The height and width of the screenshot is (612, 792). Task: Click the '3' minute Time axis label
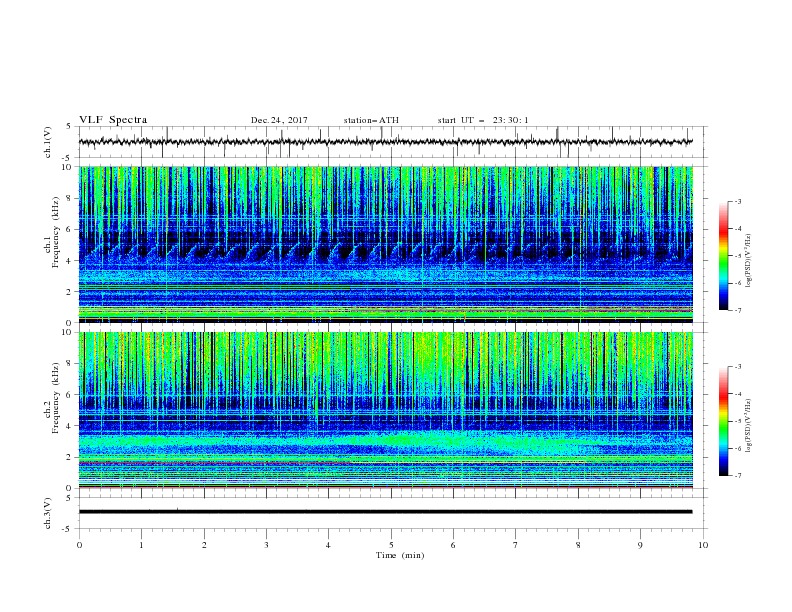coord(266,545)
